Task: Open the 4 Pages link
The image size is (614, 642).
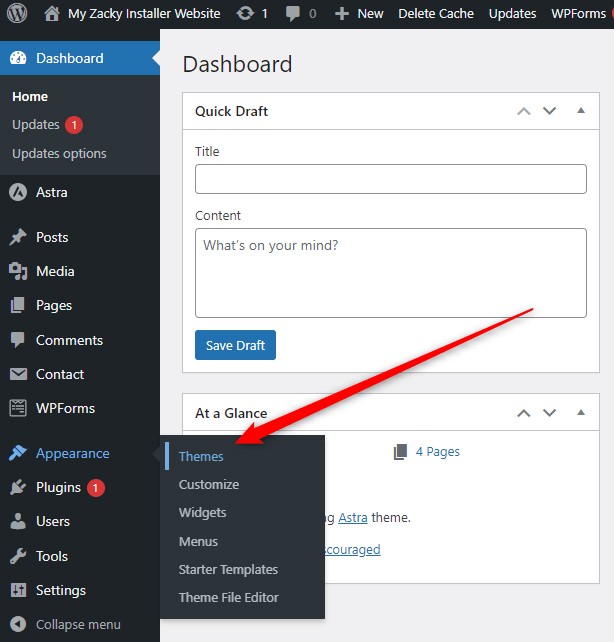Action: (438, 452)
